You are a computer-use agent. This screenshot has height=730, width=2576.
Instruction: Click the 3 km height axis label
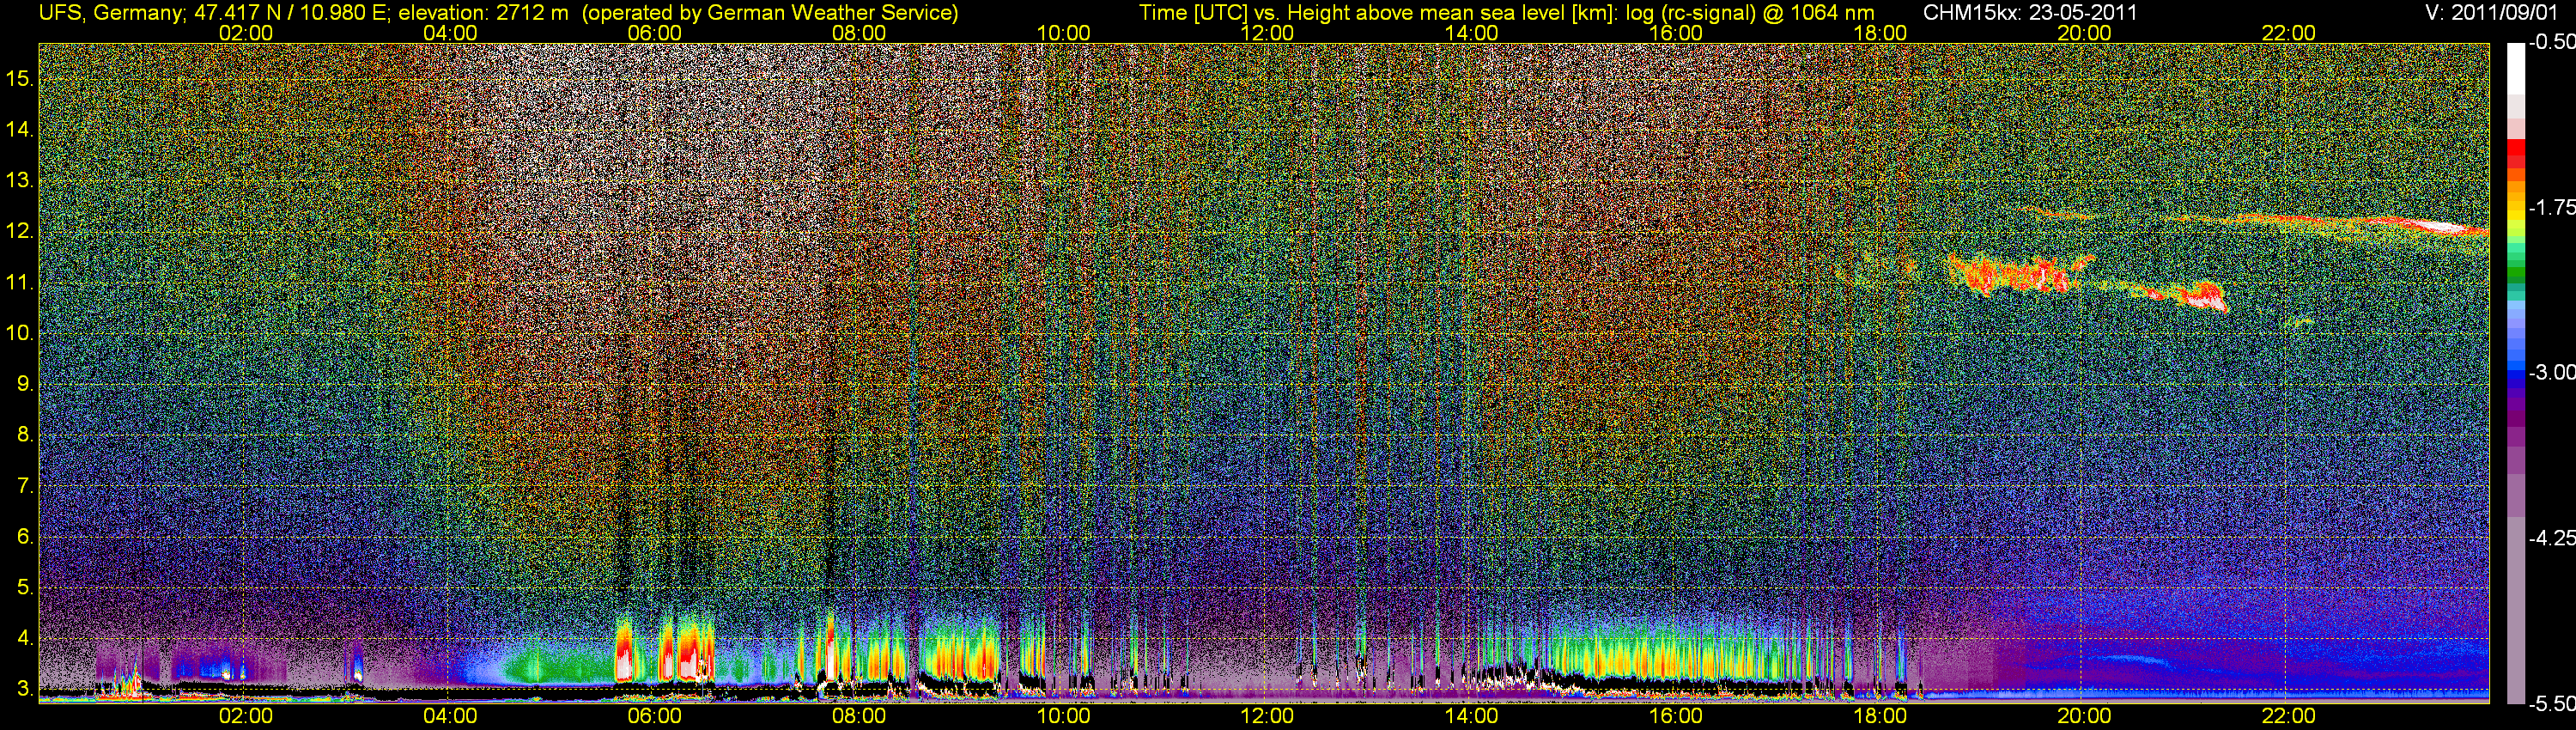24,689
